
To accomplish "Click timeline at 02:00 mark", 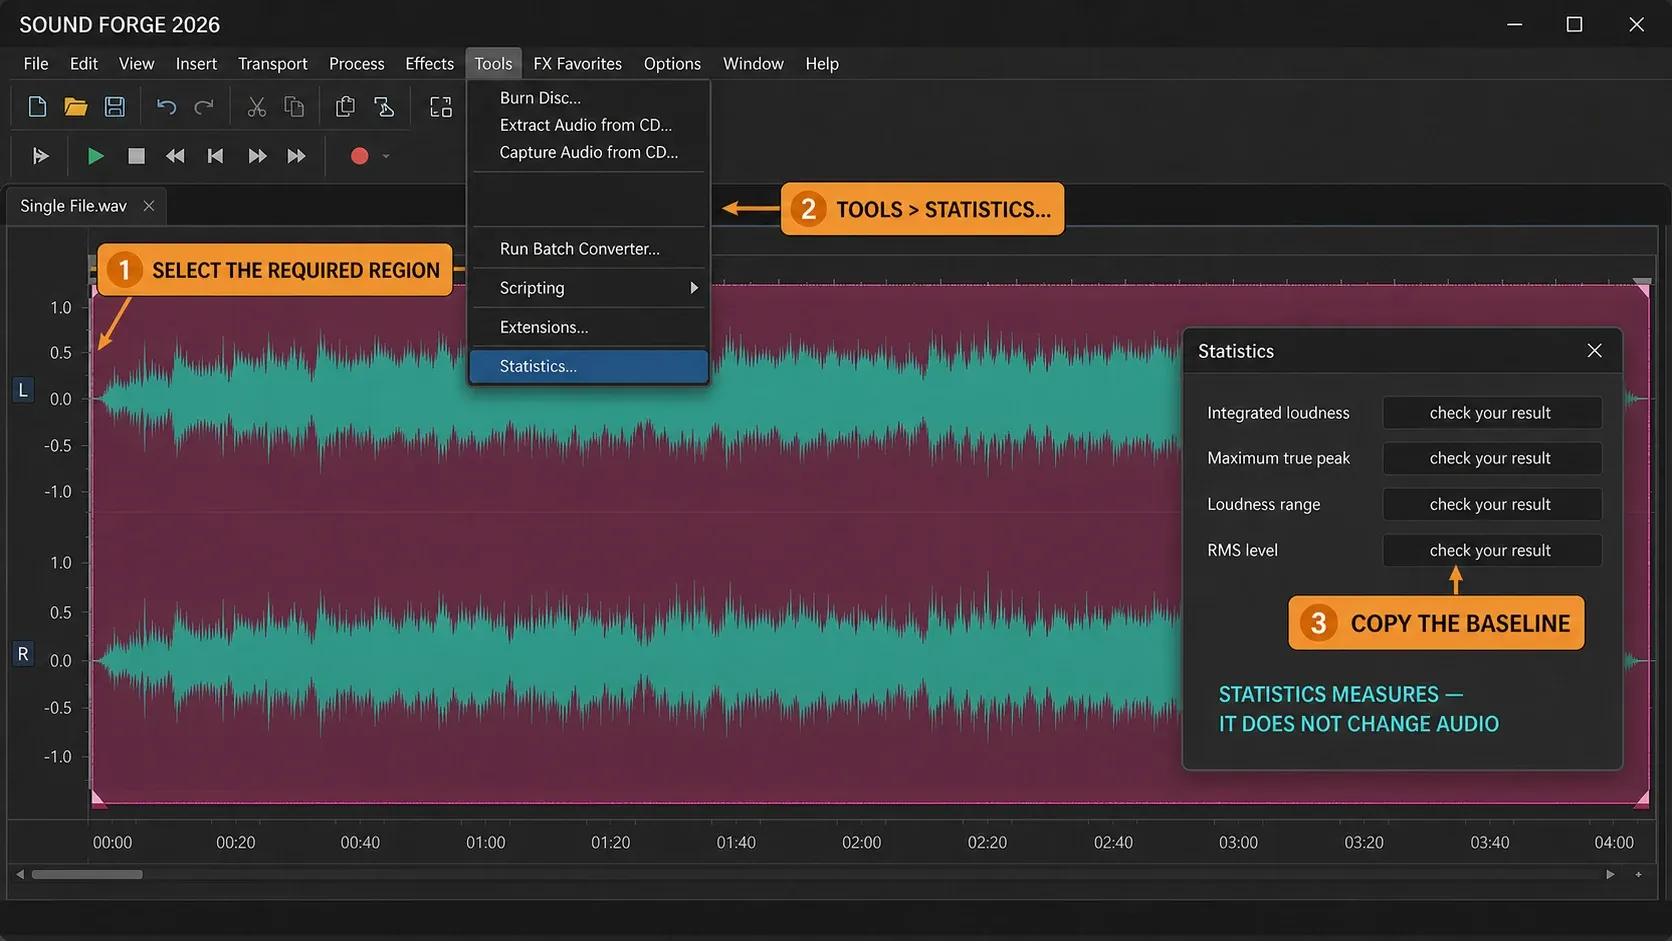I will 862,842.
